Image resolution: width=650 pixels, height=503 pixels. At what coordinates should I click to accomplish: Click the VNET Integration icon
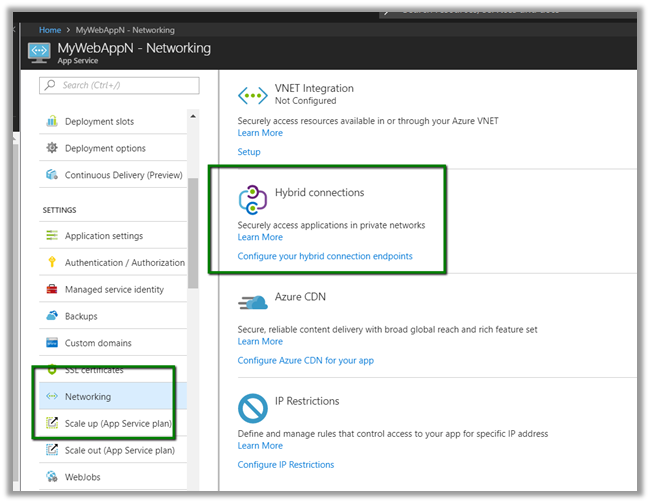[x=252, y=95]
